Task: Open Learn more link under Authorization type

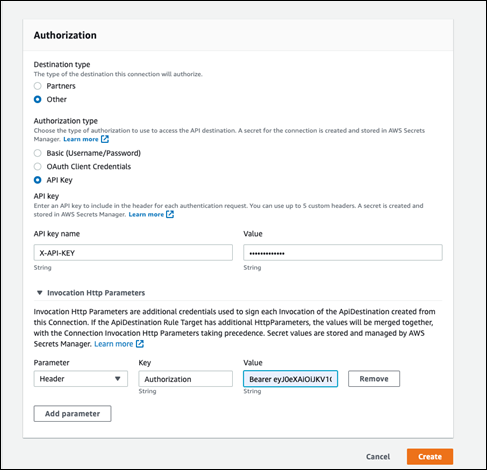Action: [x=81, y=139]
